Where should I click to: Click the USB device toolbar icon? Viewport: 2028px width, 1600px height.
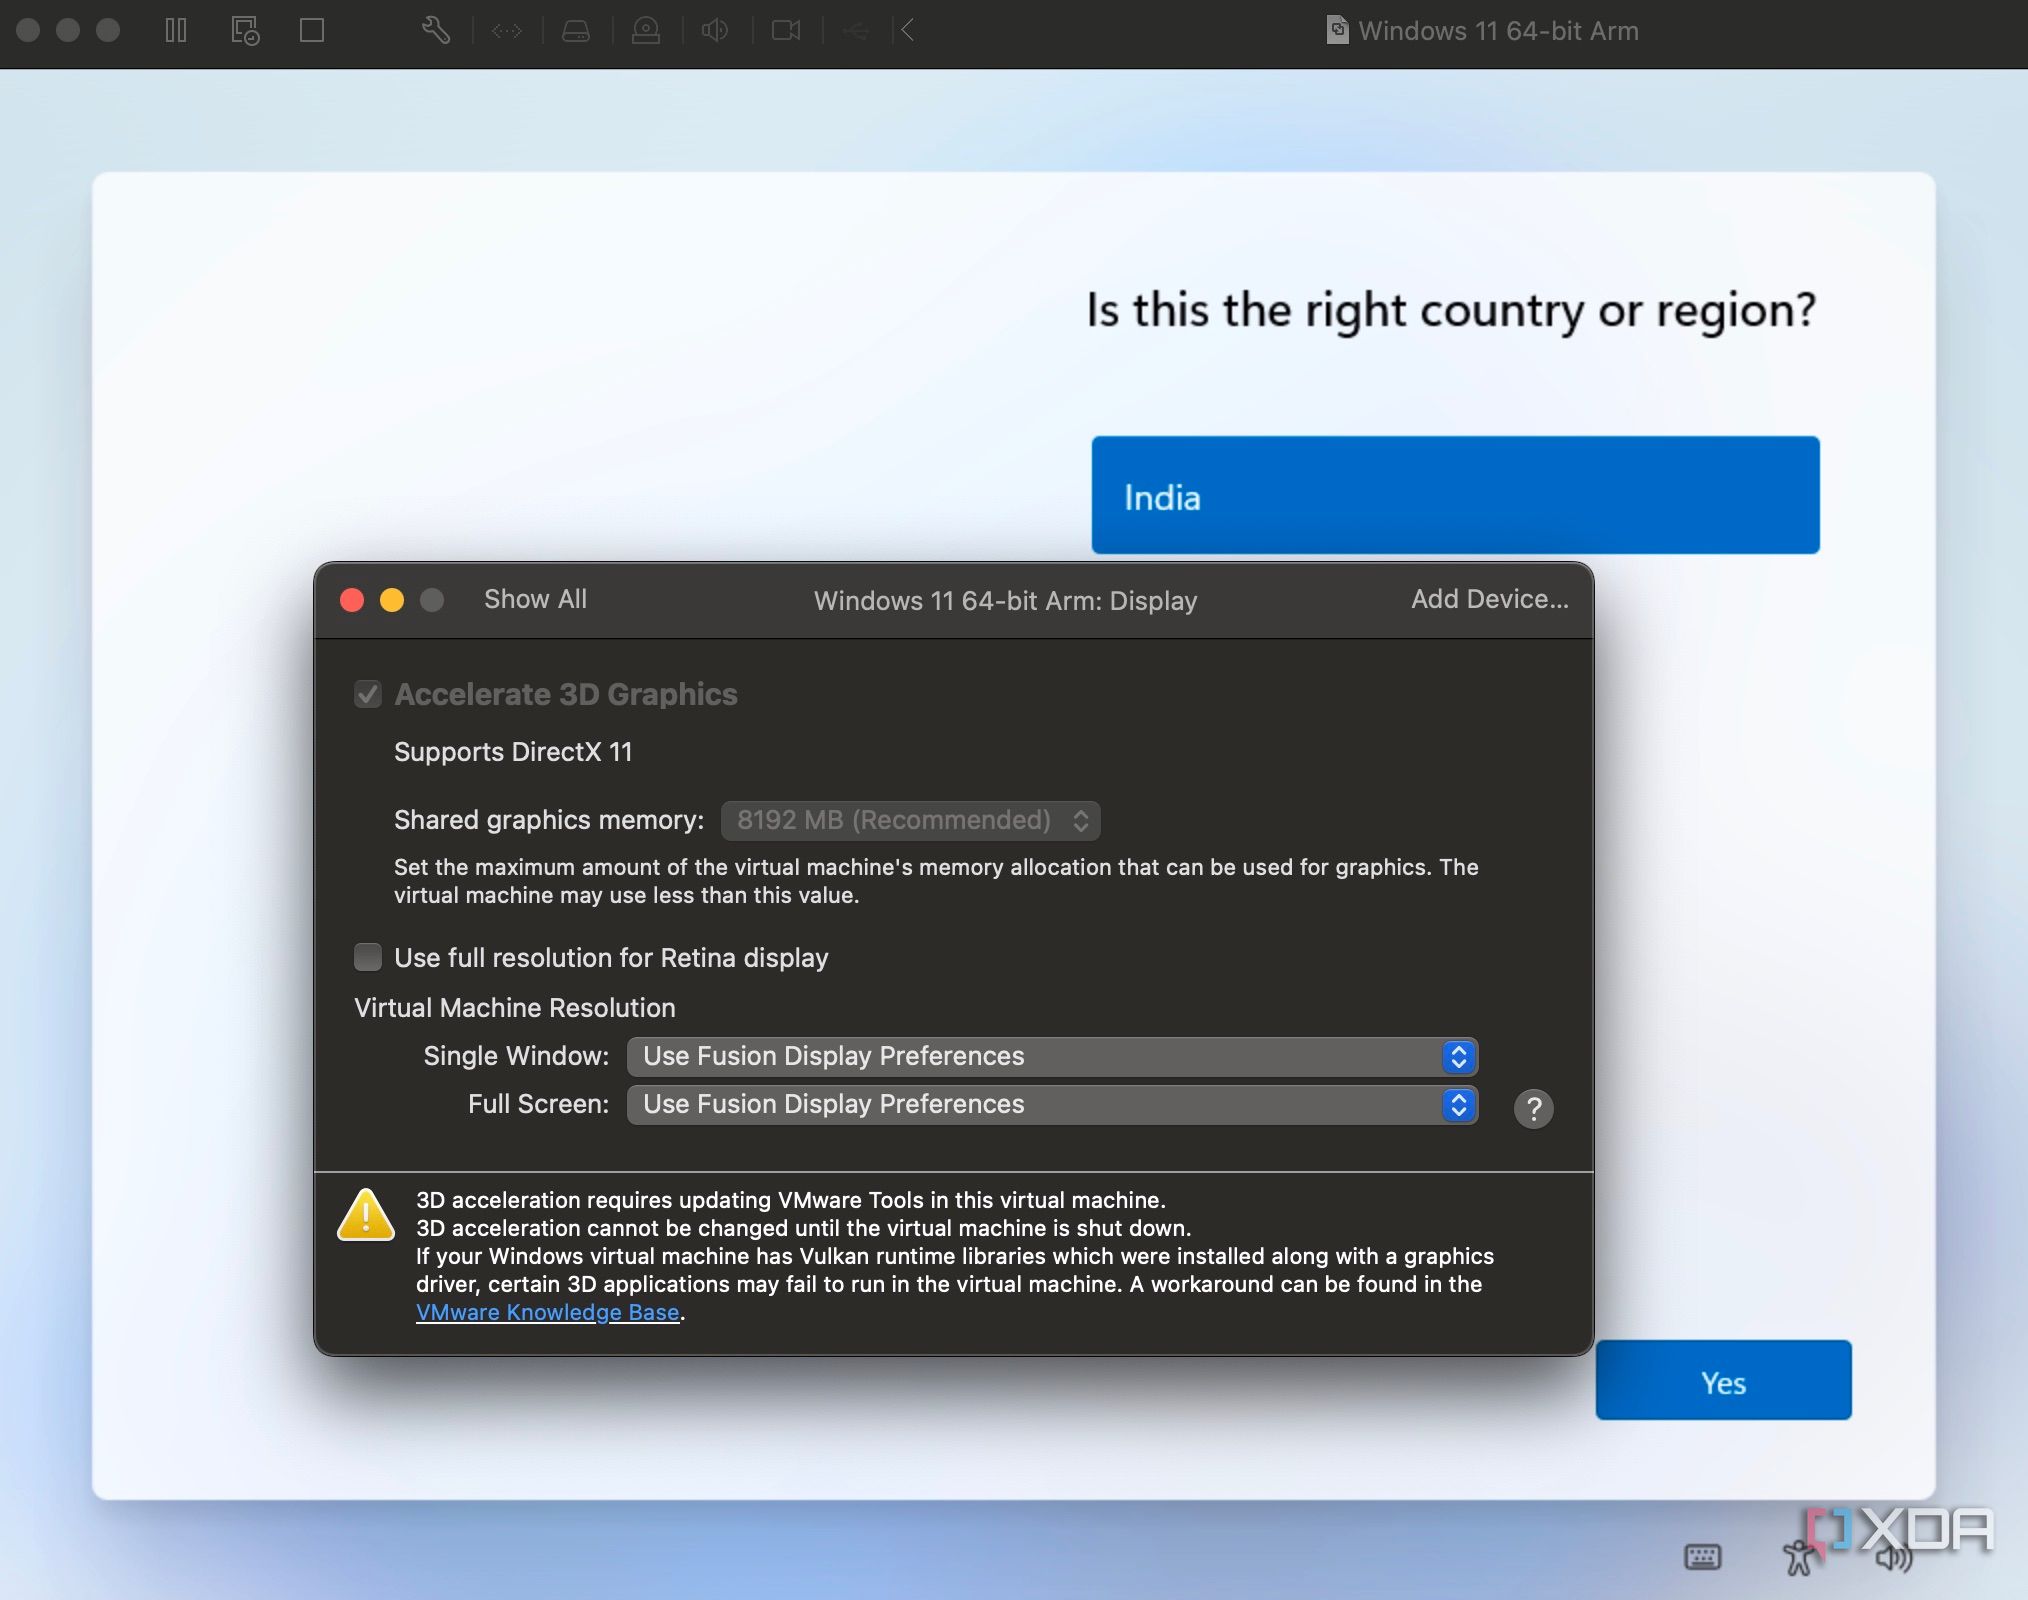point(855,31)
